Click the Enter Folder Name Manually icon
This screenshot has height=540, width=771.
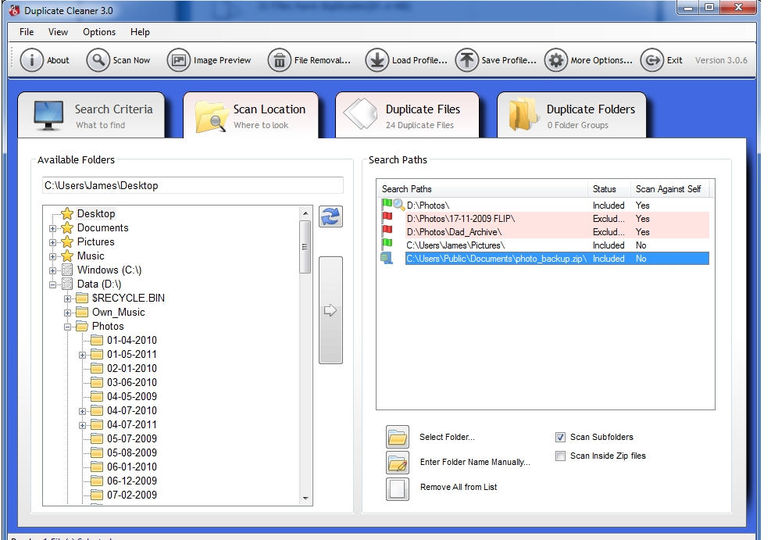tap(397, 462)
